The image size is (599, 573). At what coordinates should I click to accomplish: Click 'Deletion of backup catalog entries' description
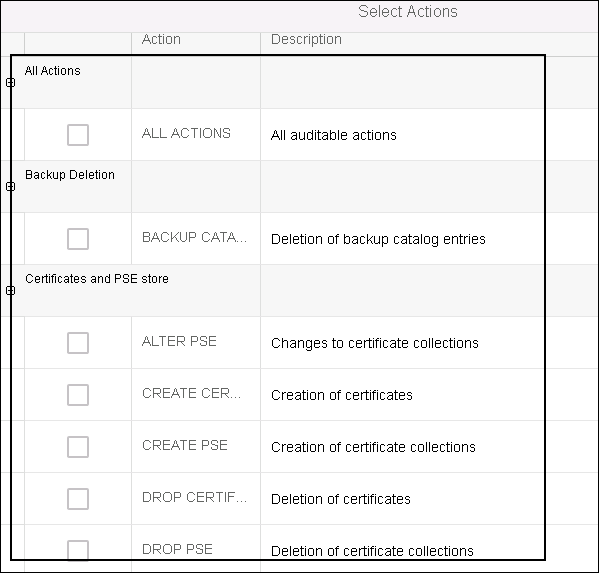click(x=378, y=239)
